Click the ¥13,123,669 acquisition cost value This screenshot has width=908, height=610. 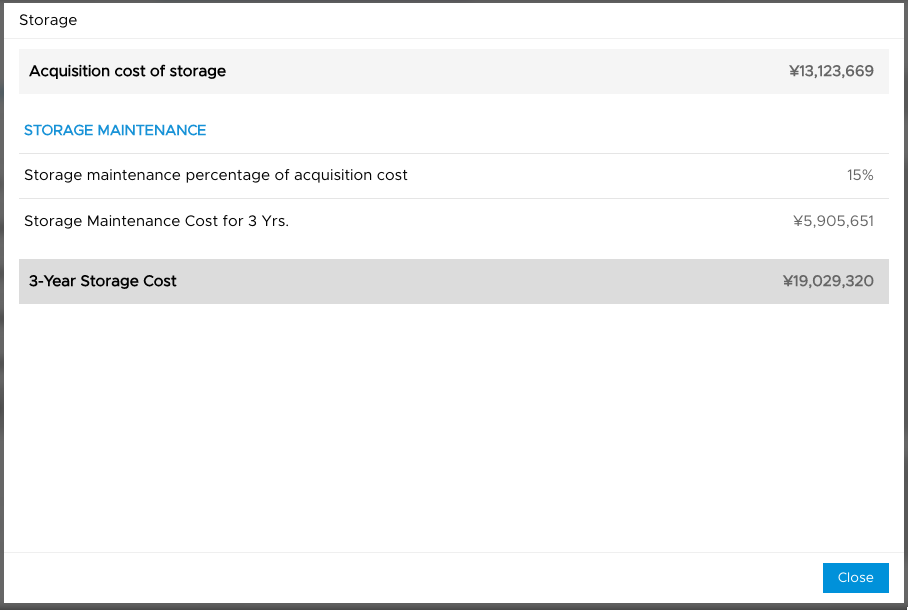pos(830,71)
